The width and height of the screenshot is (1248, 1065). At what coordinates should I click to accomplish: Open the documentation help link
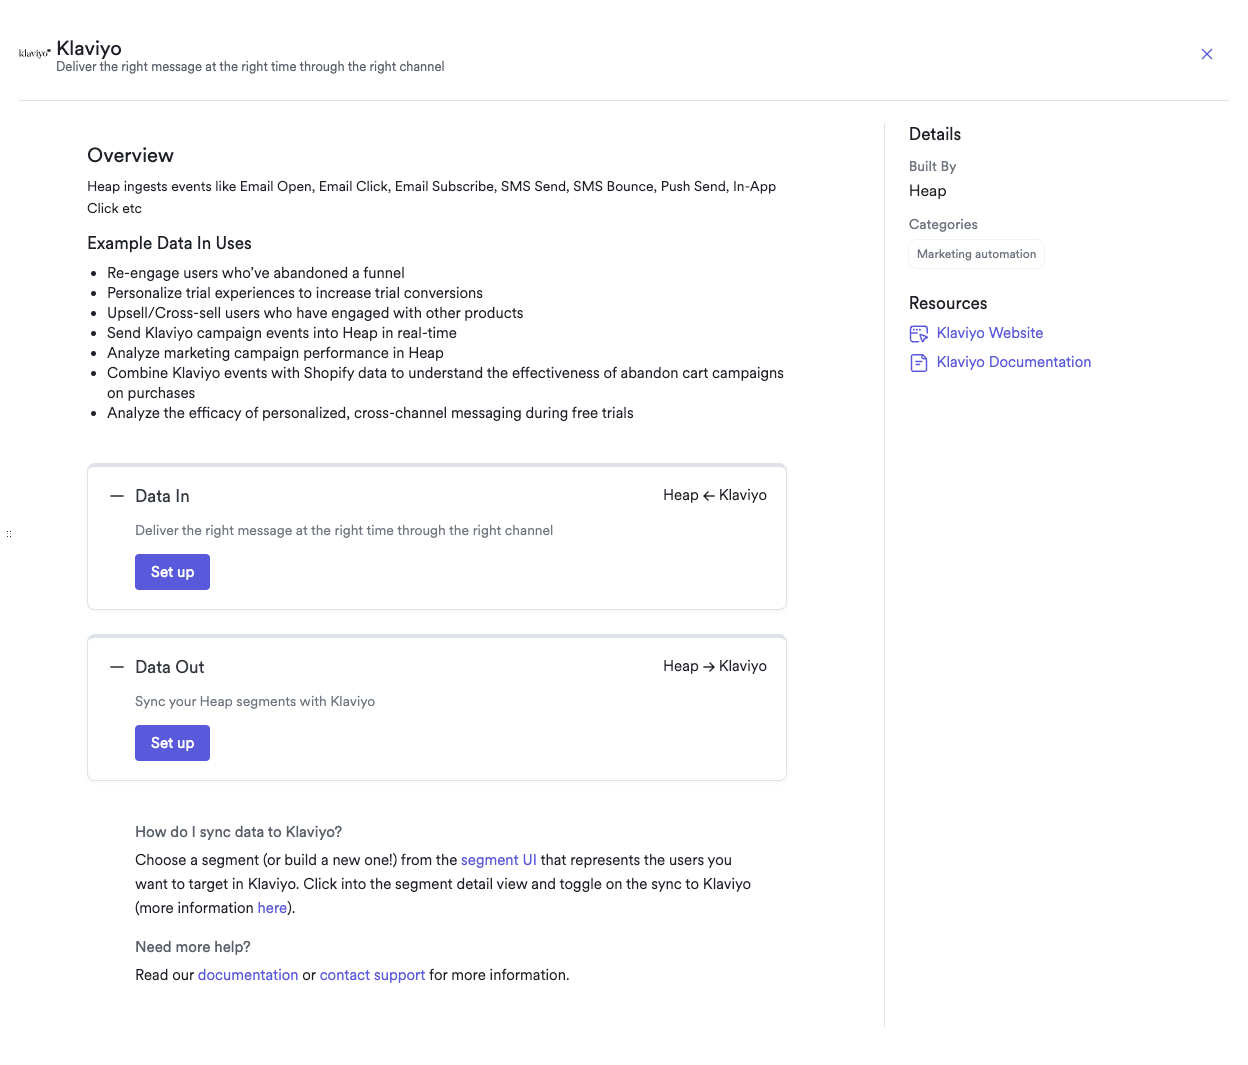[247, 975]
